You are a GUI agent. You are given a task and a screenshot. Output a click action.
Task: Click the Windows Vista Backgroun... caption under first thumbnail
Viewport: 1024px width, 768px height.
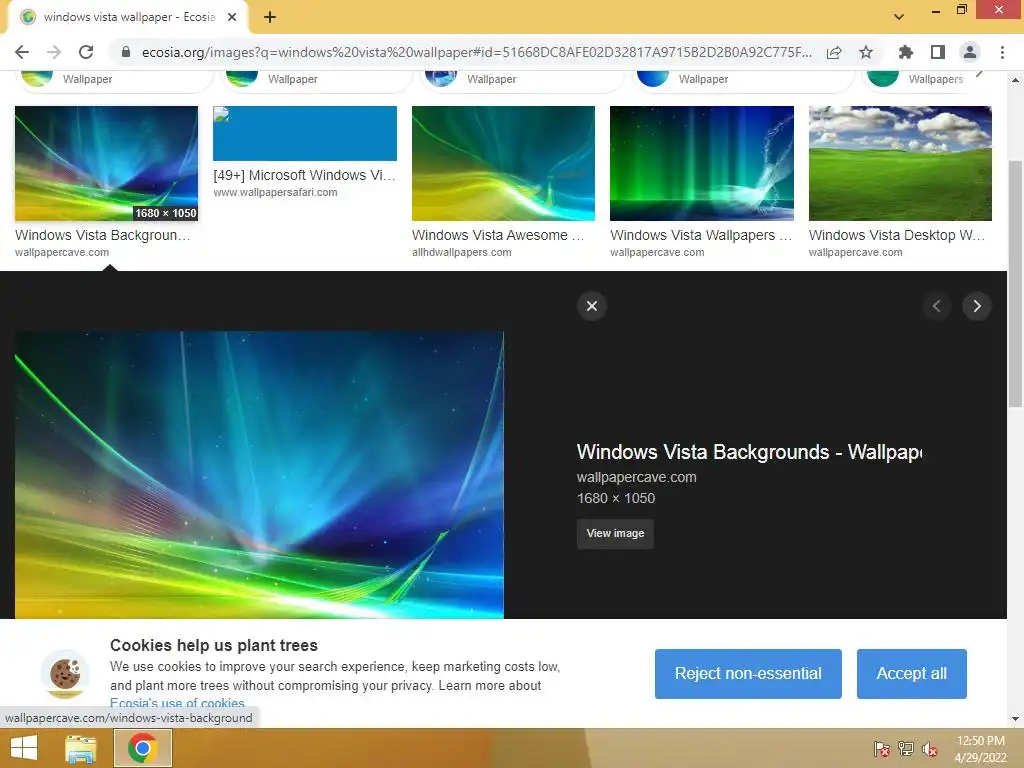point(103,235)
